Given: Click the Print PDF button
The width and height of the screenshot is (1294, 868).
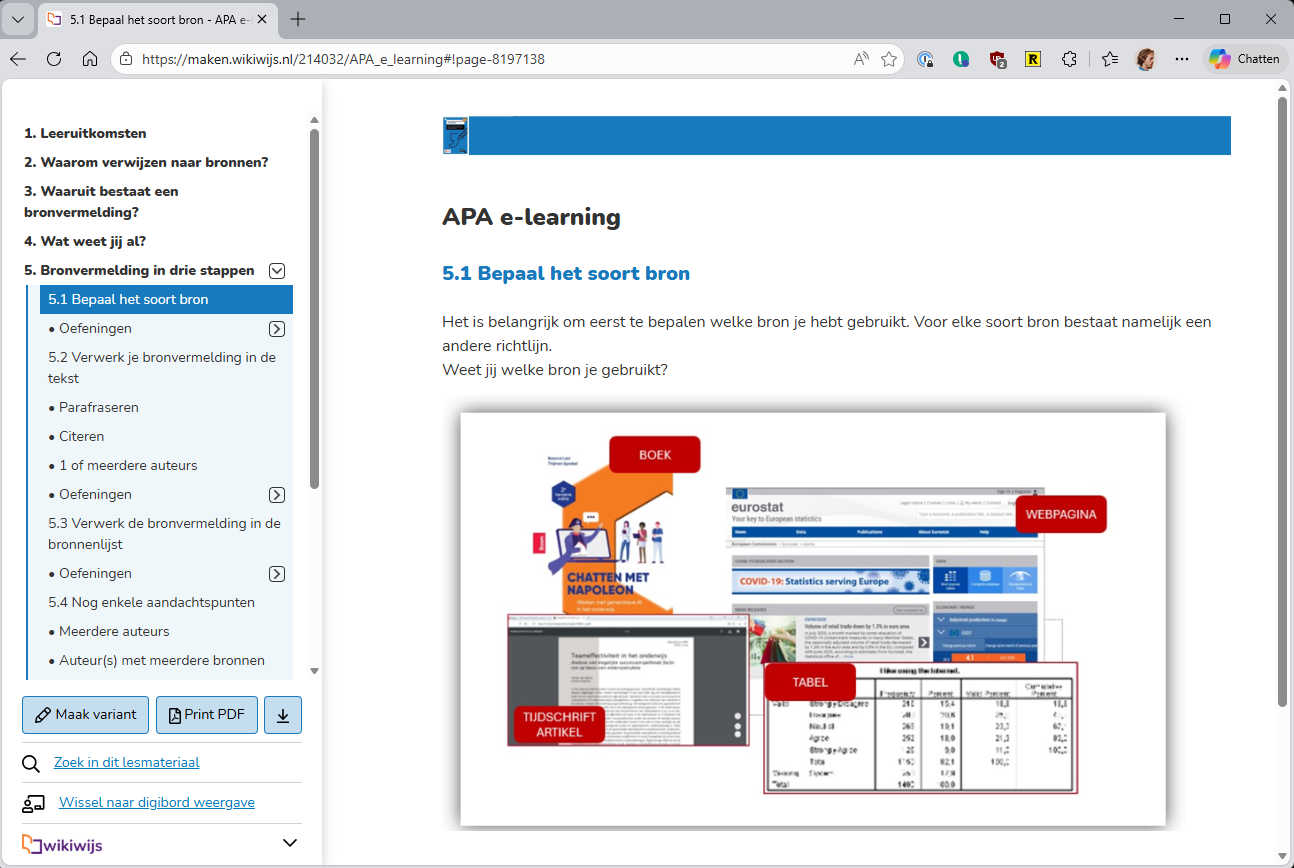Looking at the screenshot, I should (206, 715).
